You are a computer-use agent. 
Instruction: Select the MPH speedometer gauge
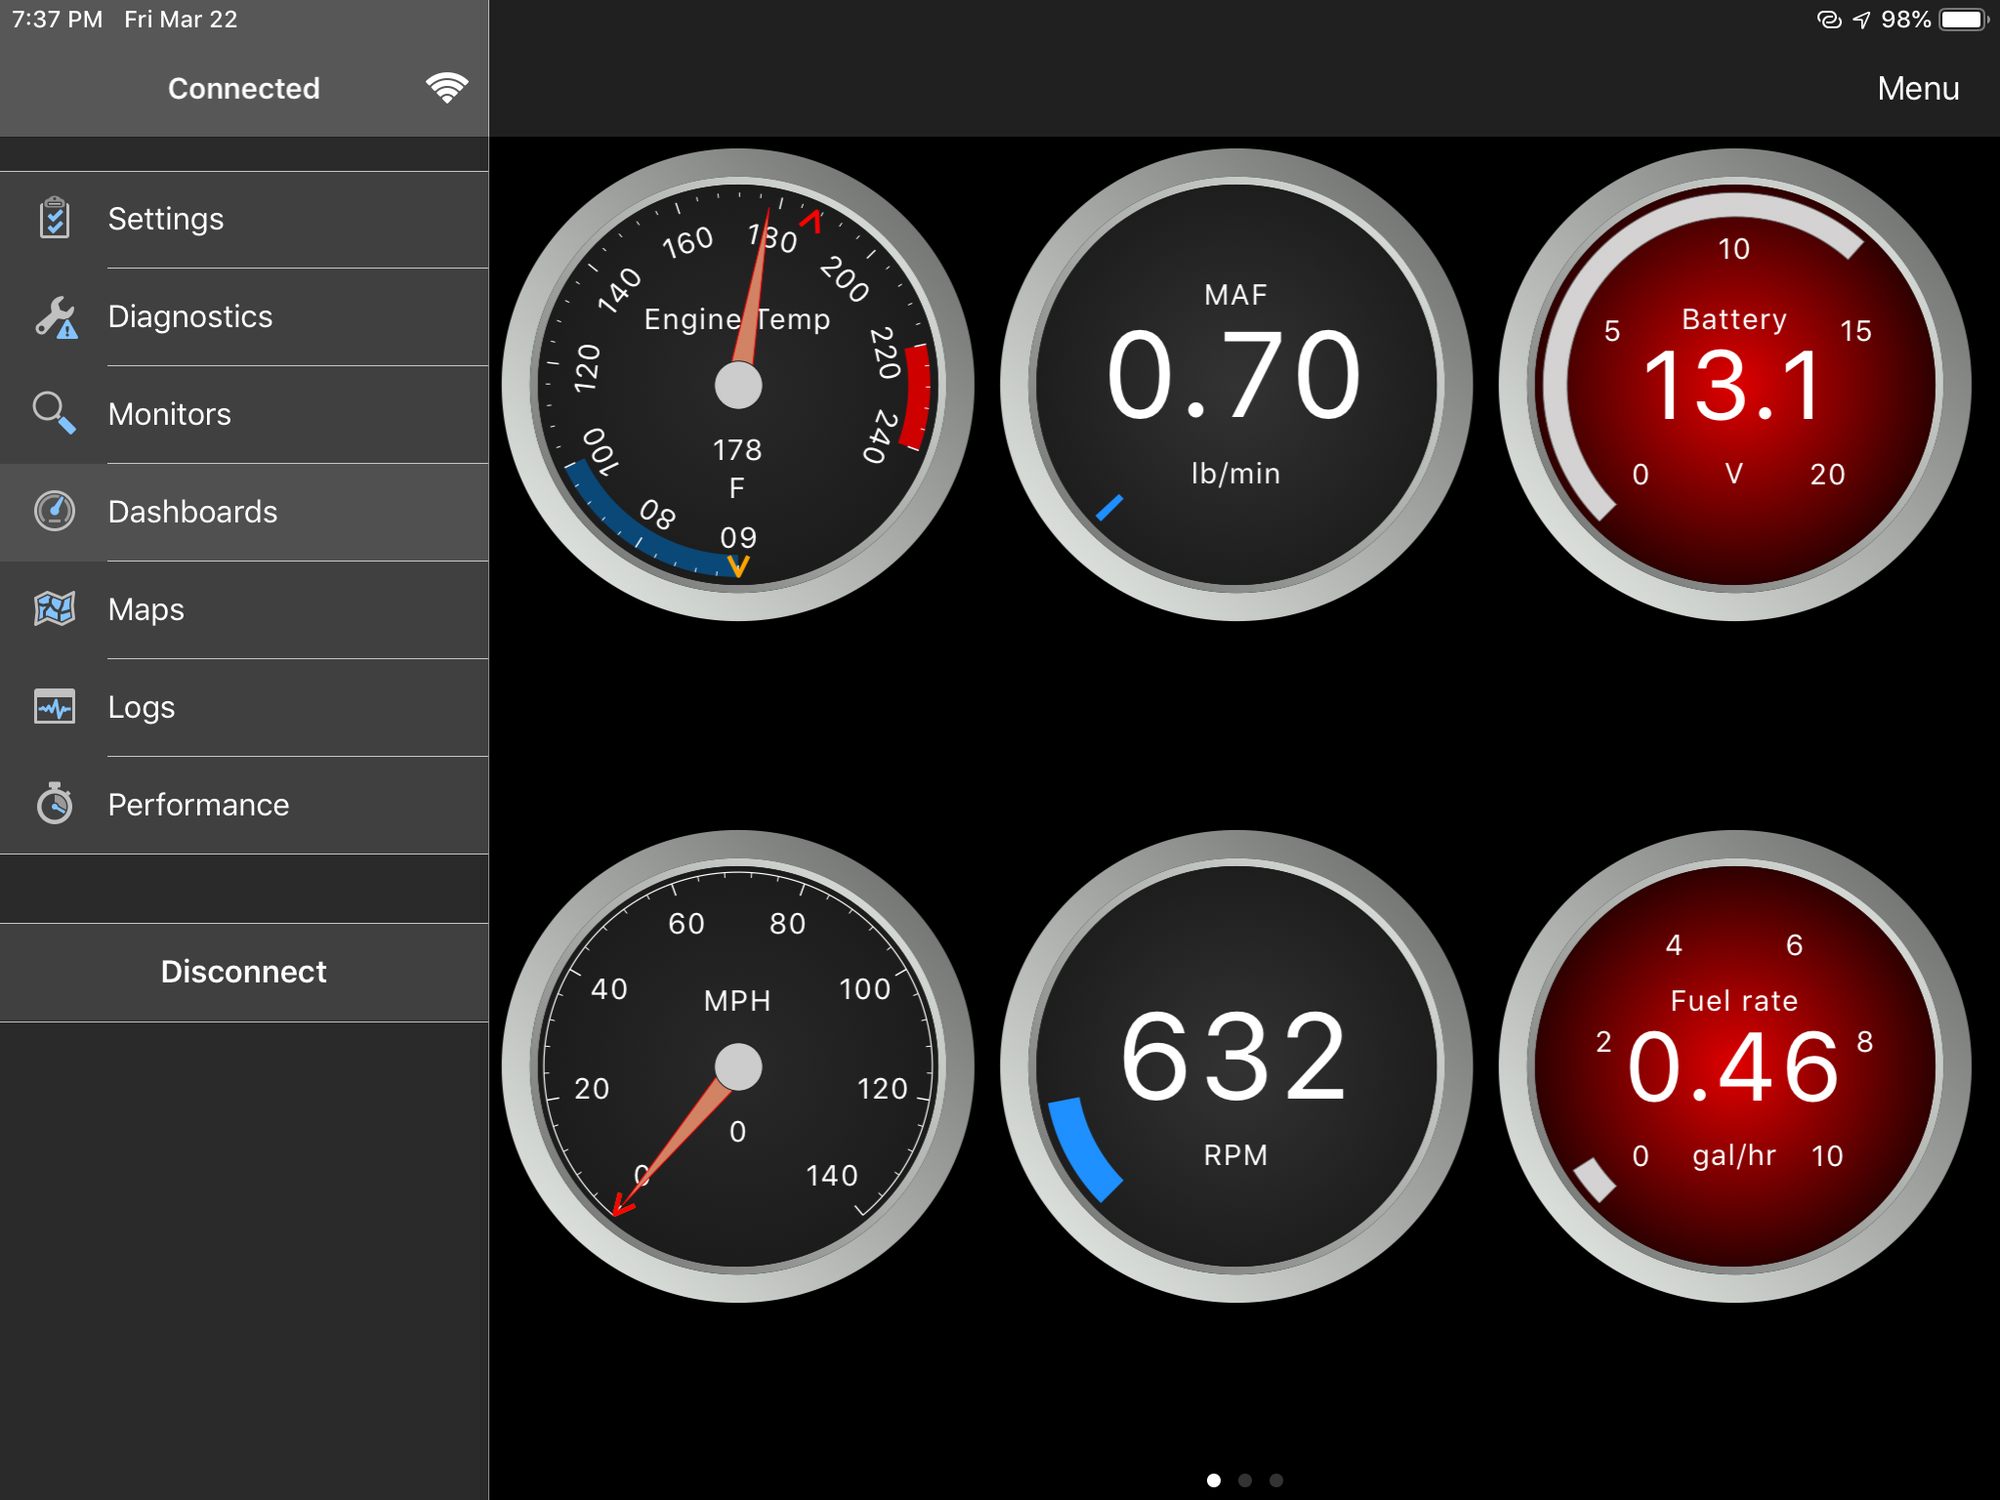(738, 1066)
